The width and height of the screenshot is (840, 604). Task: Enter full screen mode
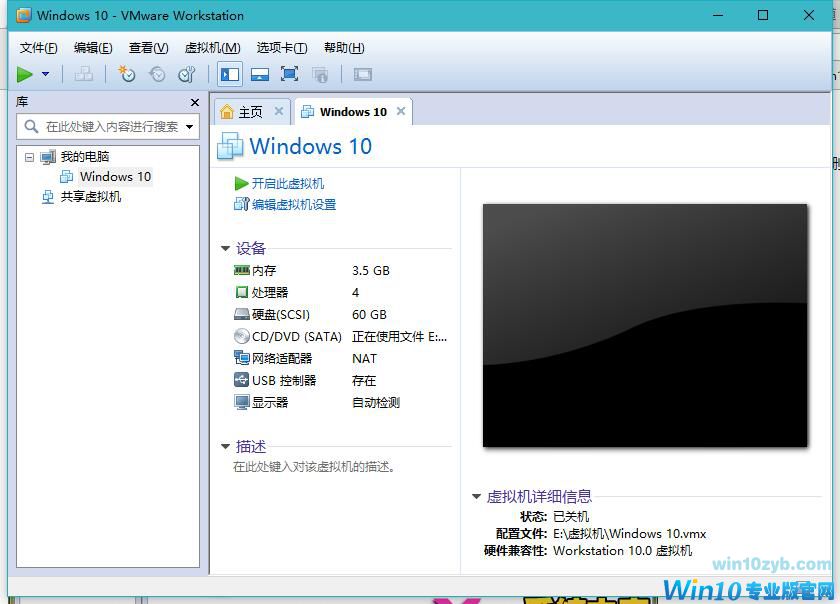pos(290,74)
